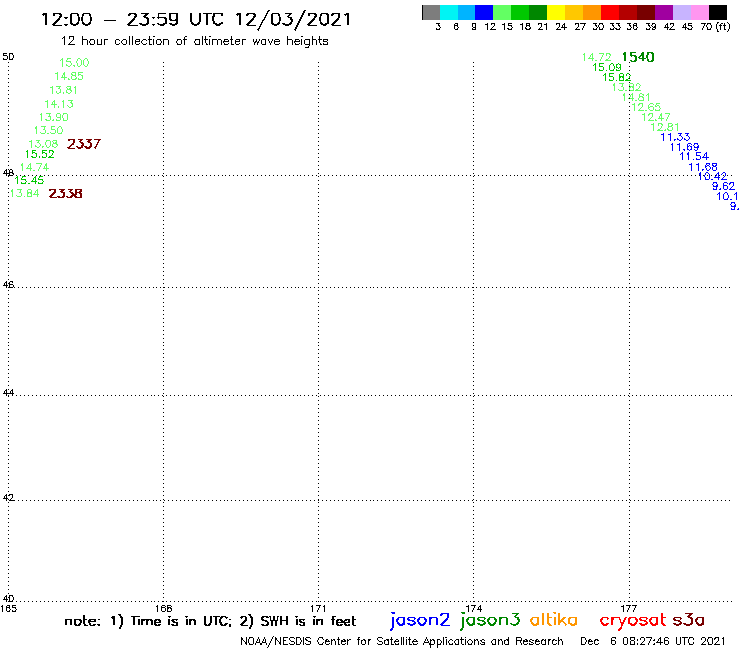Viewport: 740px width, 650px height.
Task: Click the blue wave height reading 11.33
Action: (675, 137)
